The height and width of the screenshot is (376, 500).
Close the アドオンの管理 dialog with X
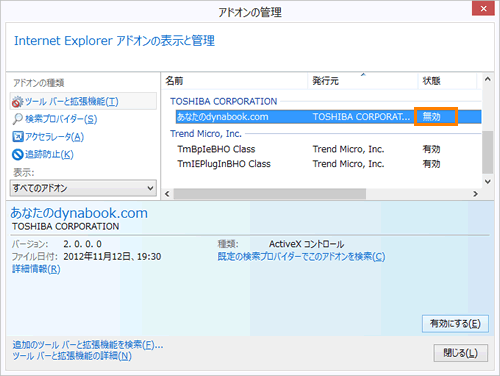[x=483, y=8]
